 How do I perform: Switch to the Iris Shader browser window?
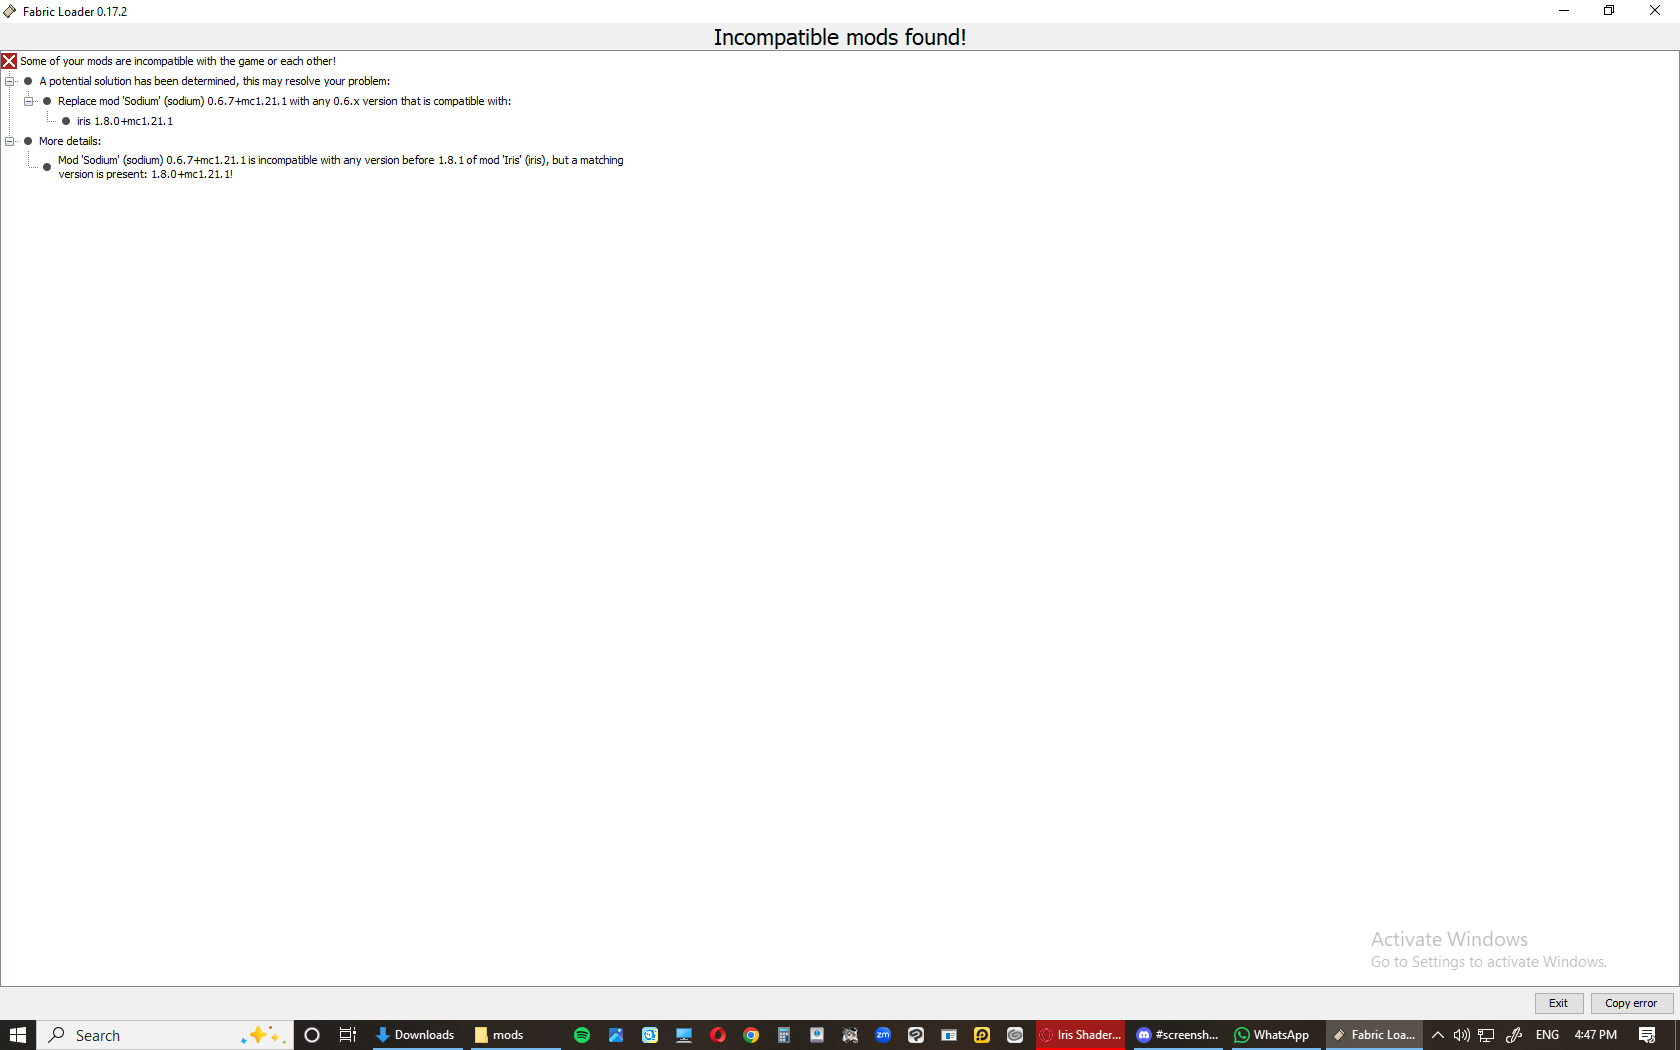click(1081, 1035)
